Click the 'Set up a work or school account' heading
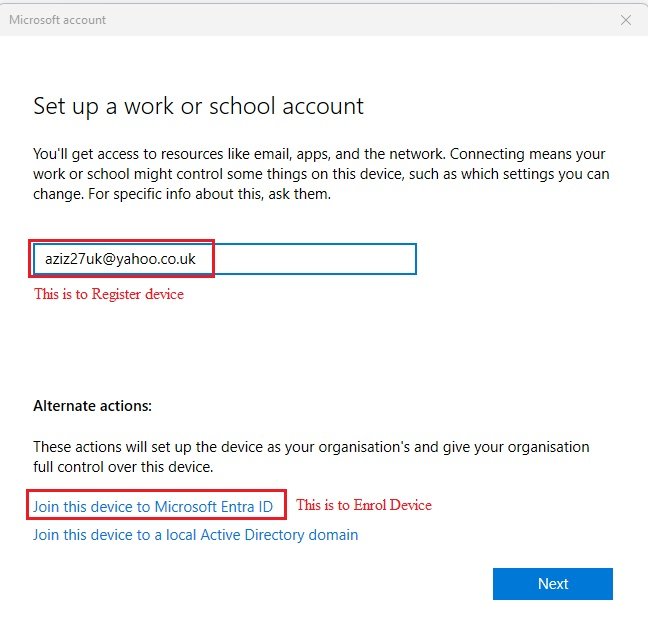Screen dimensions: 651x632 click(x=198, y=106)
